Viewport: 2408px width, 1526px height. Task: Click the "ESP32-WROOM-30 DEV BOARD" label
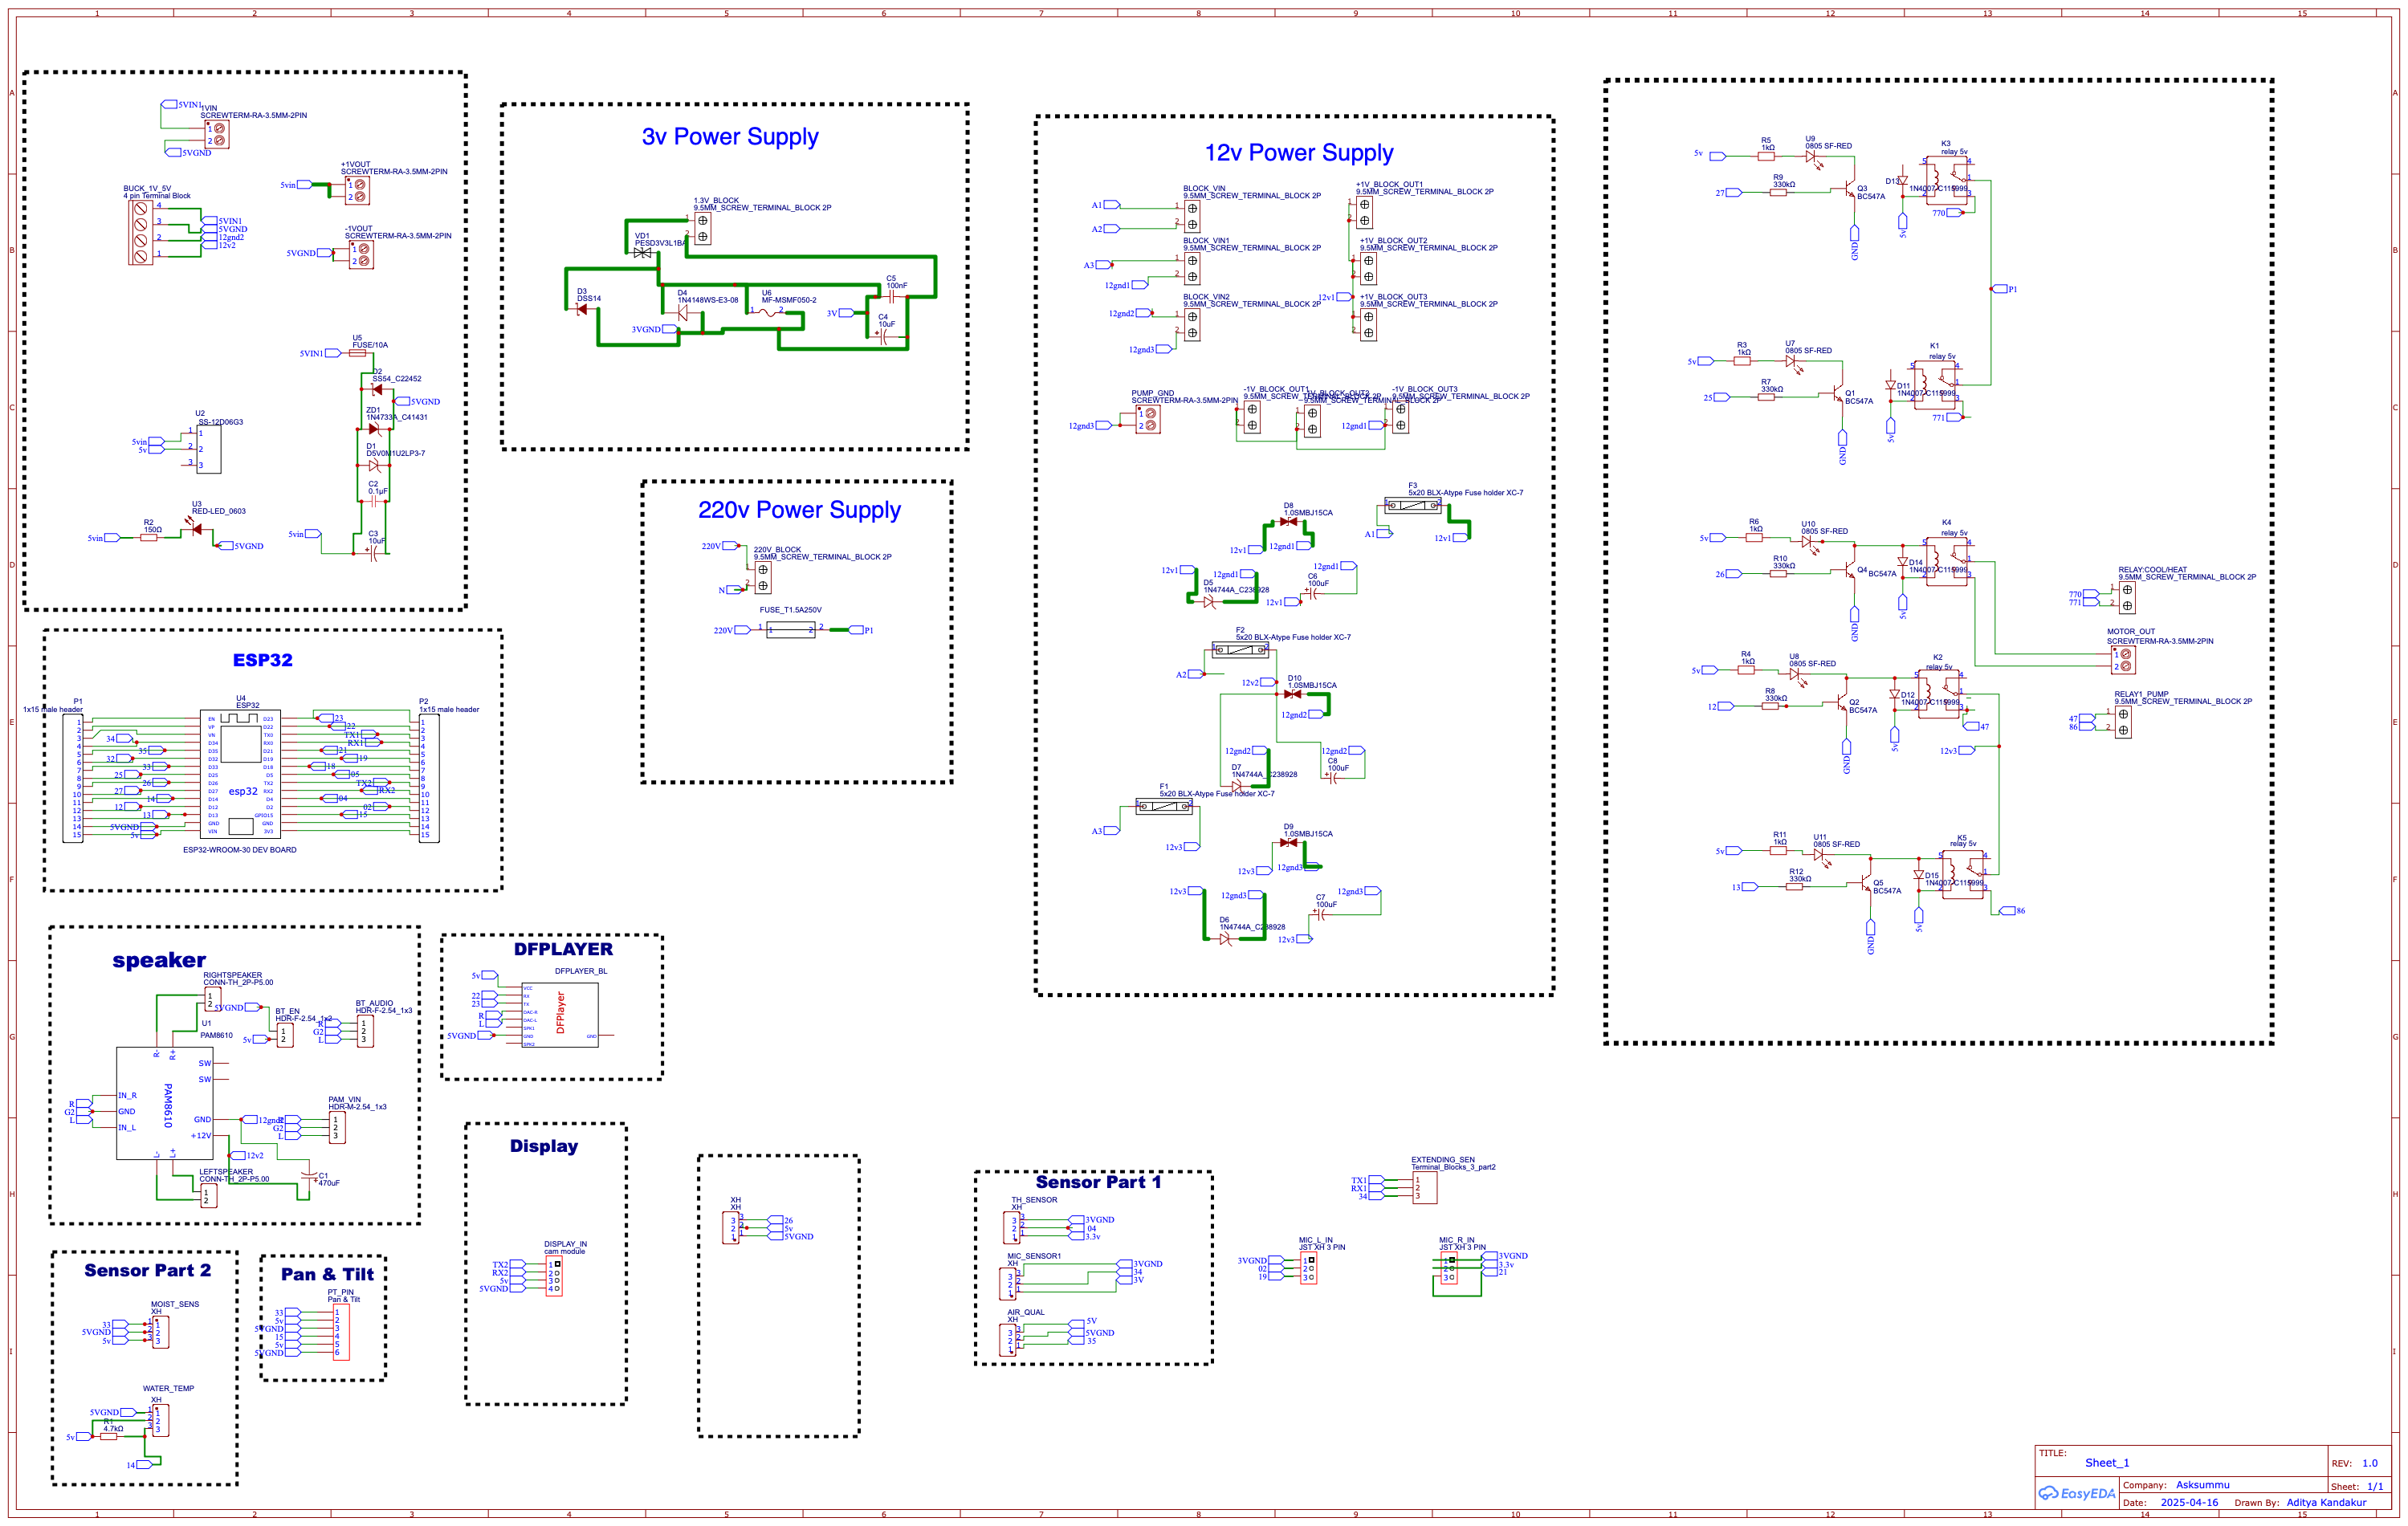click(x=240, y=850)
